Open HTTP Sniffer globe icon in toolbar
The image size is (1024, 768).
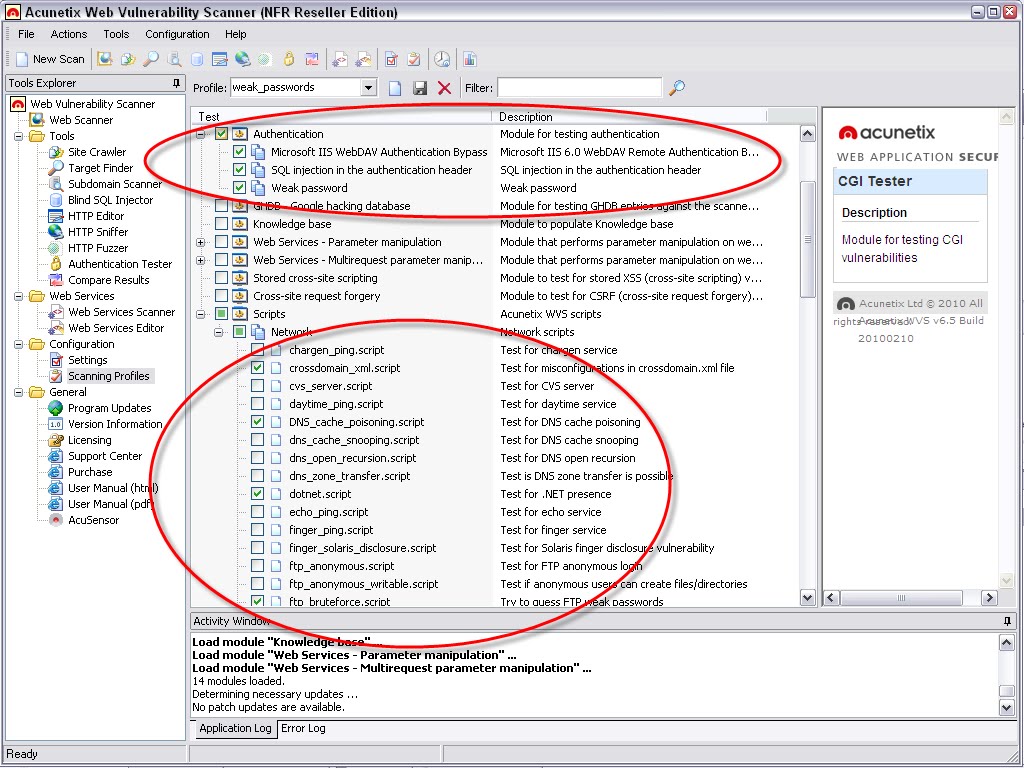242,59
